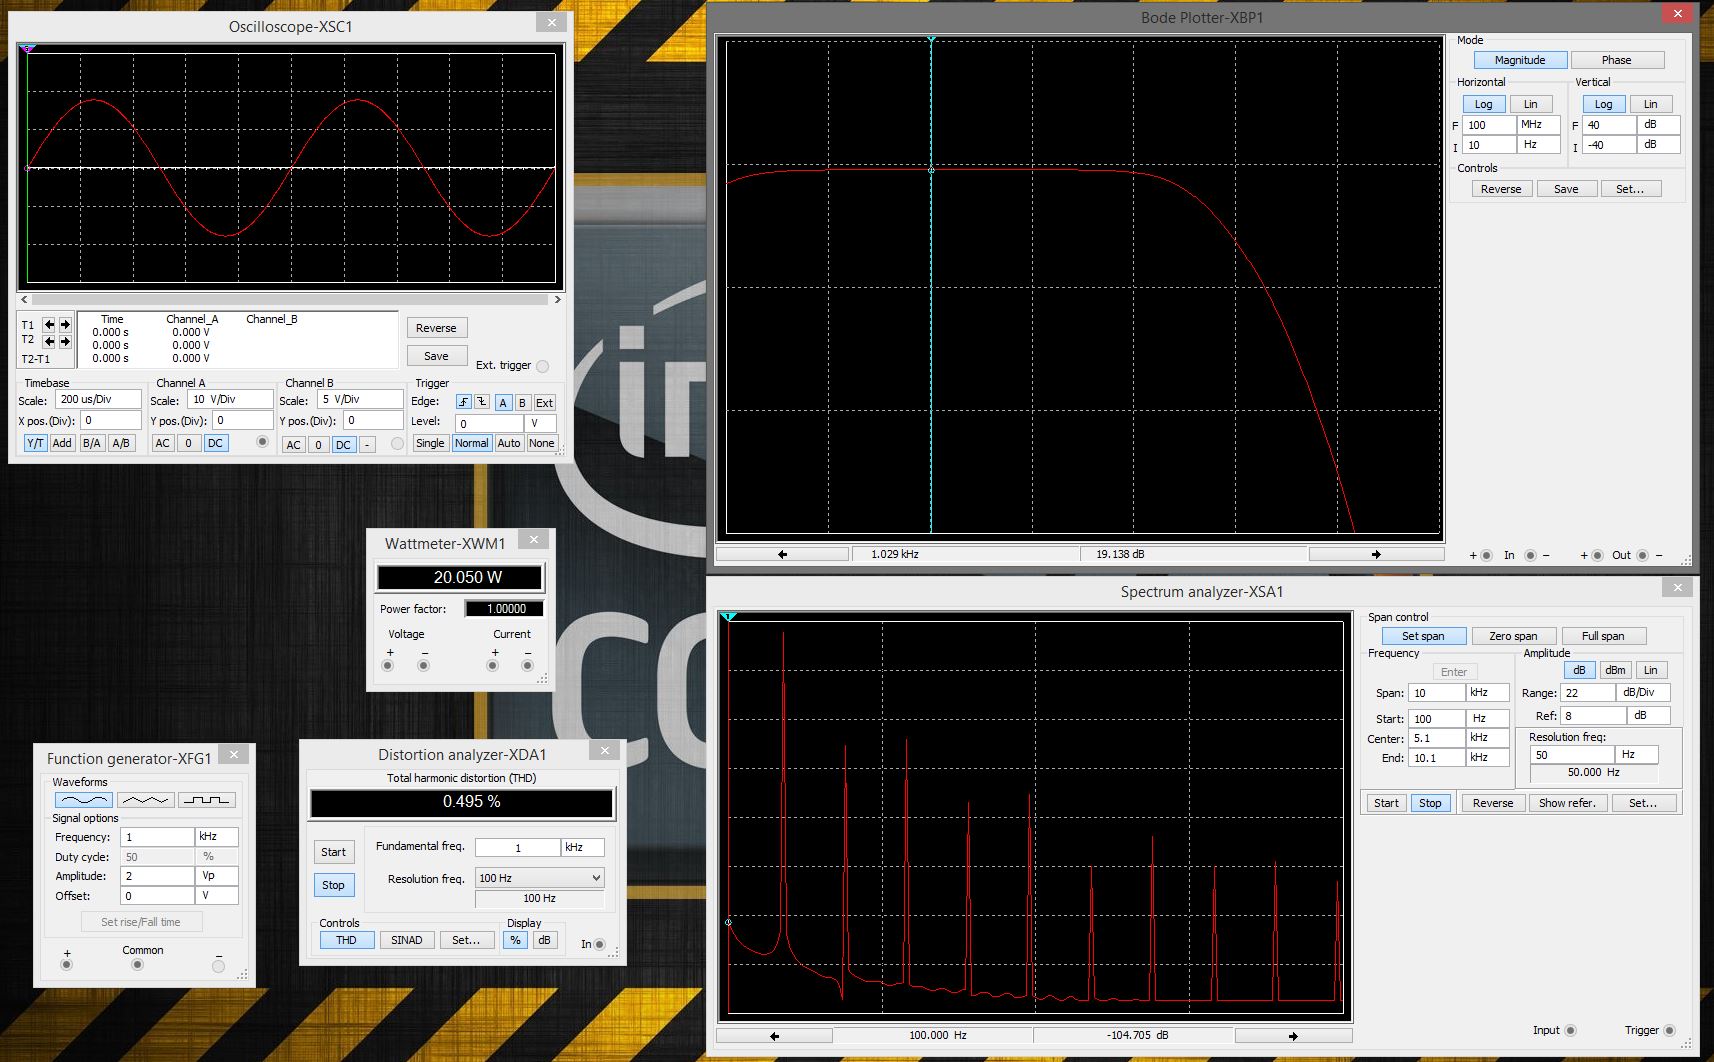This screenshot has width=1714, height=1062.
Task: Click Bode plotter cyan cursor handle
Action: click(931, 39)
